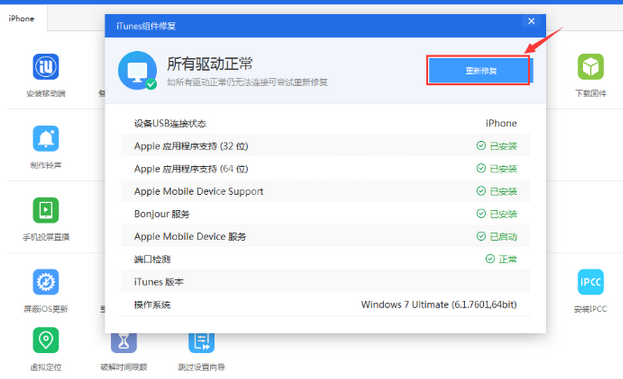
Task: Select the 端口检测 row
Action: click(x=325, y=259)
